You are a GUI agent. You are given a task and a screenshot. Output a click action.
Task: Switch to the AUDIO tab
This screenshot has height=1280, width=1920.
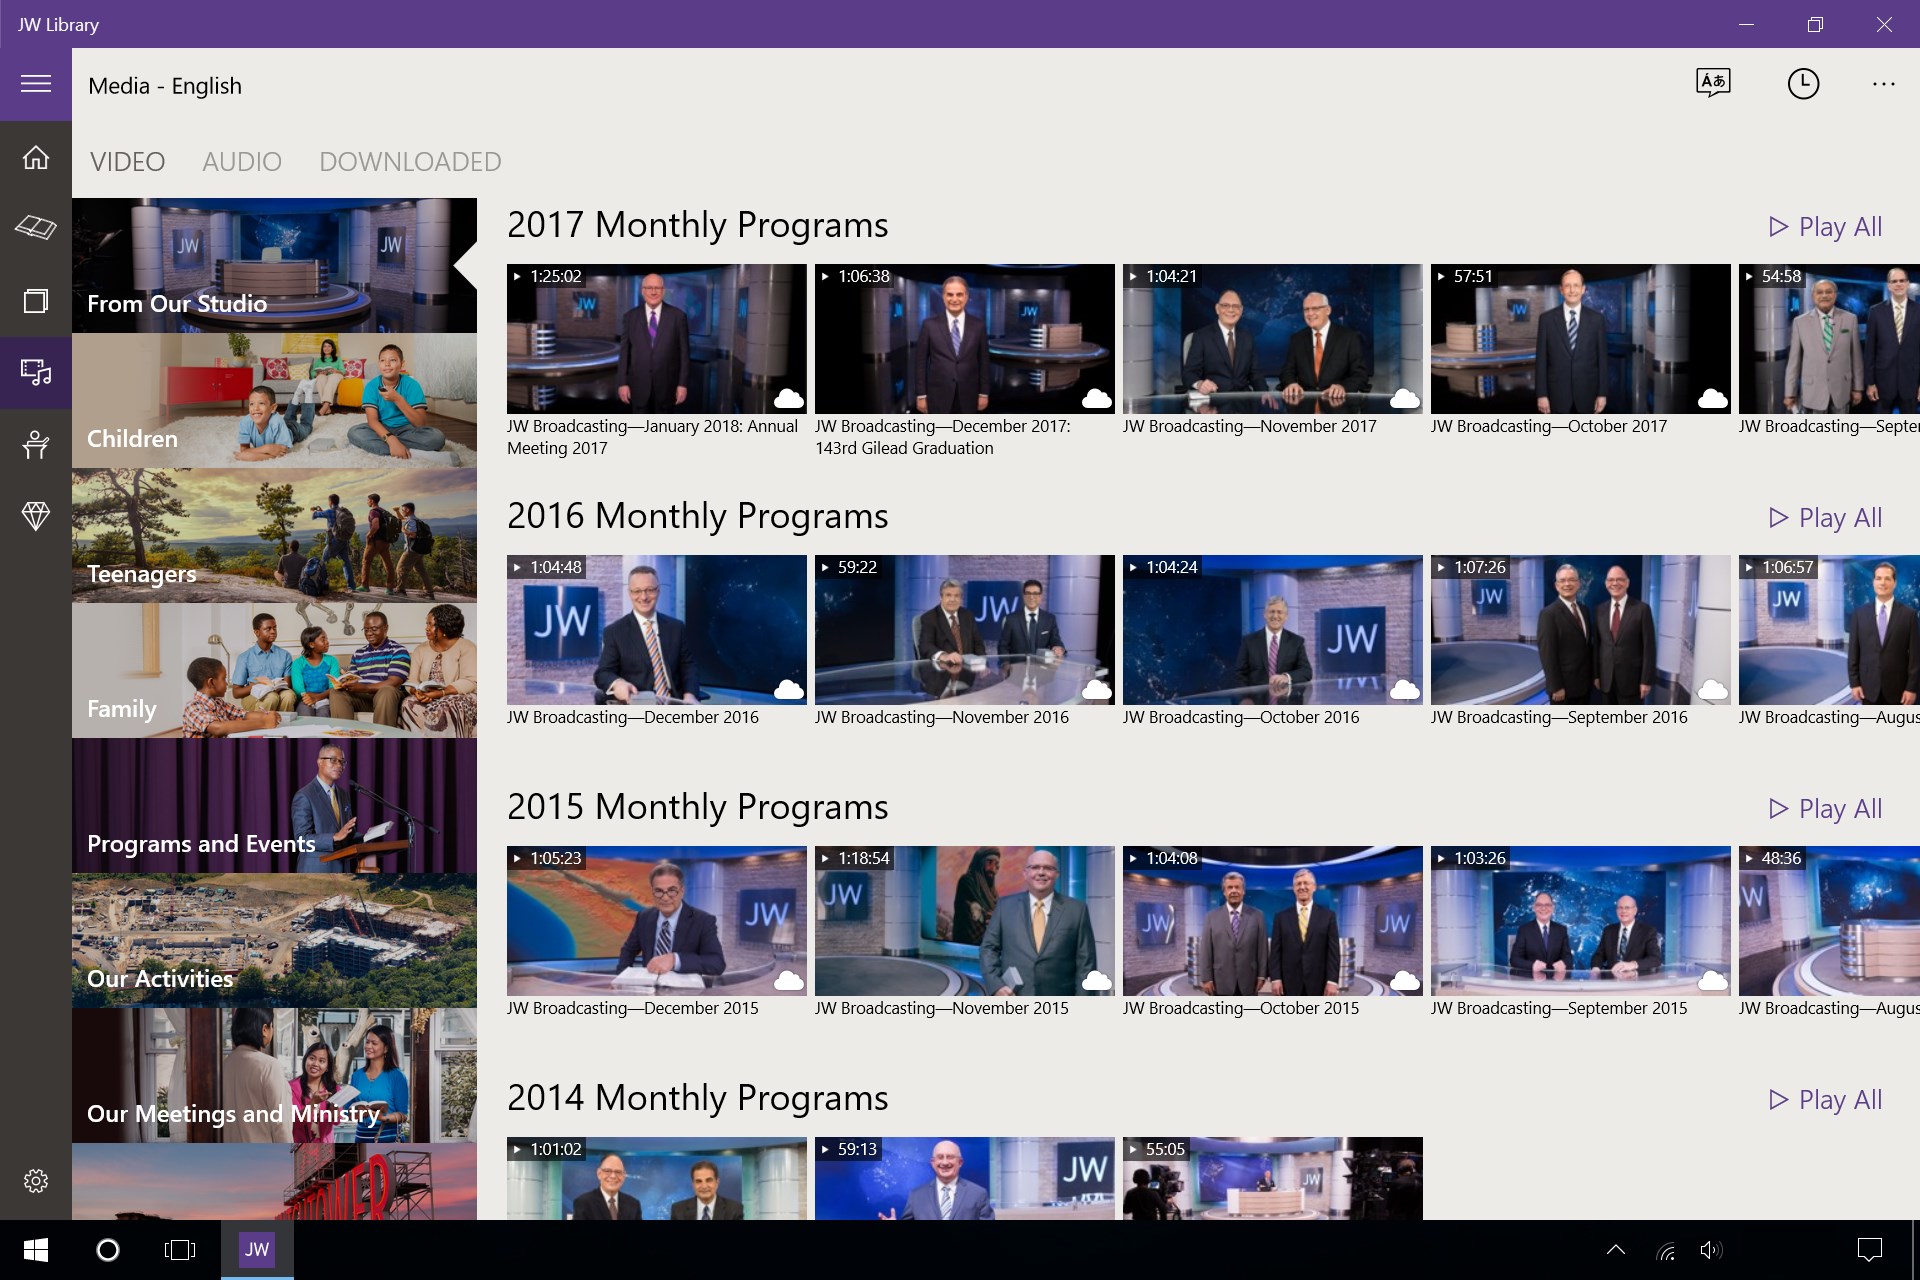(242, 162)
